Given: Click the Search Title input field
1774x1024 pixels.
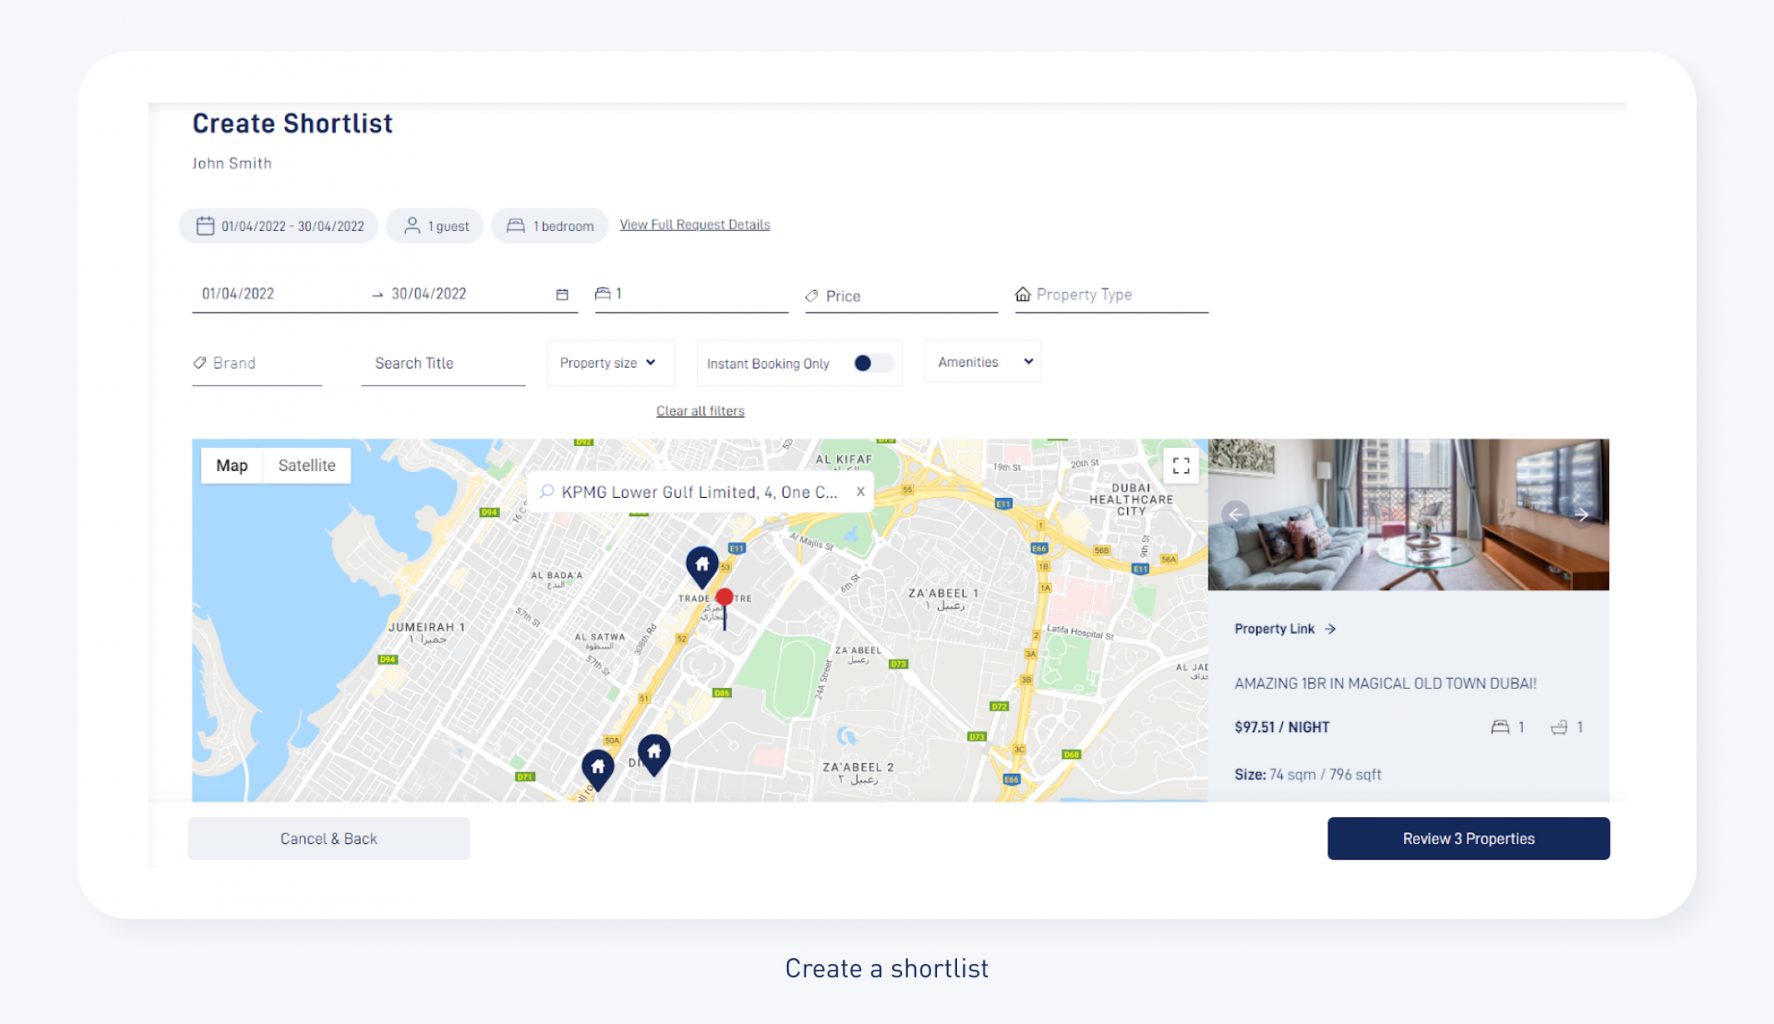Looking at the screenshot, I should (442, 364).
